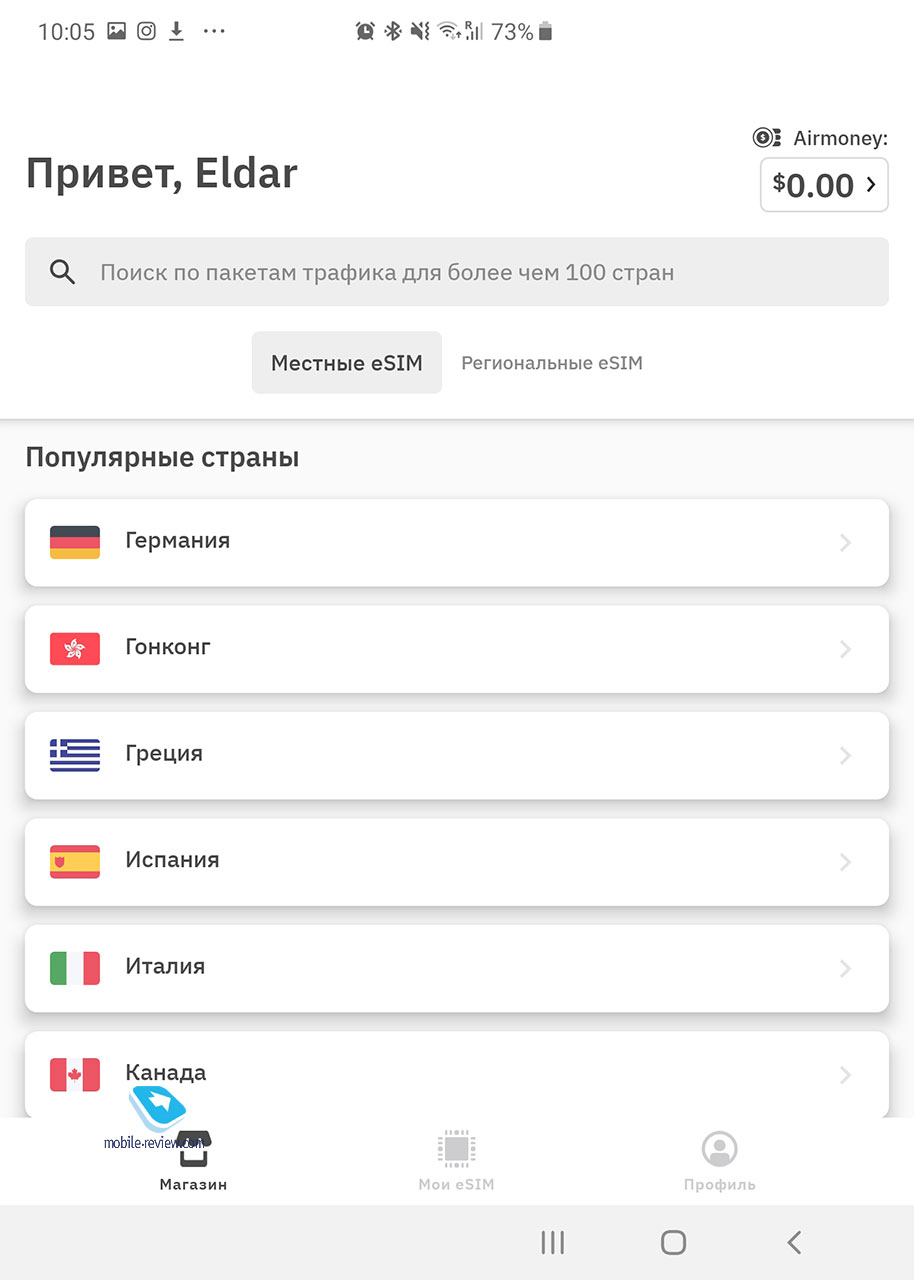Focus the traffic package search field

pos(457,272)
